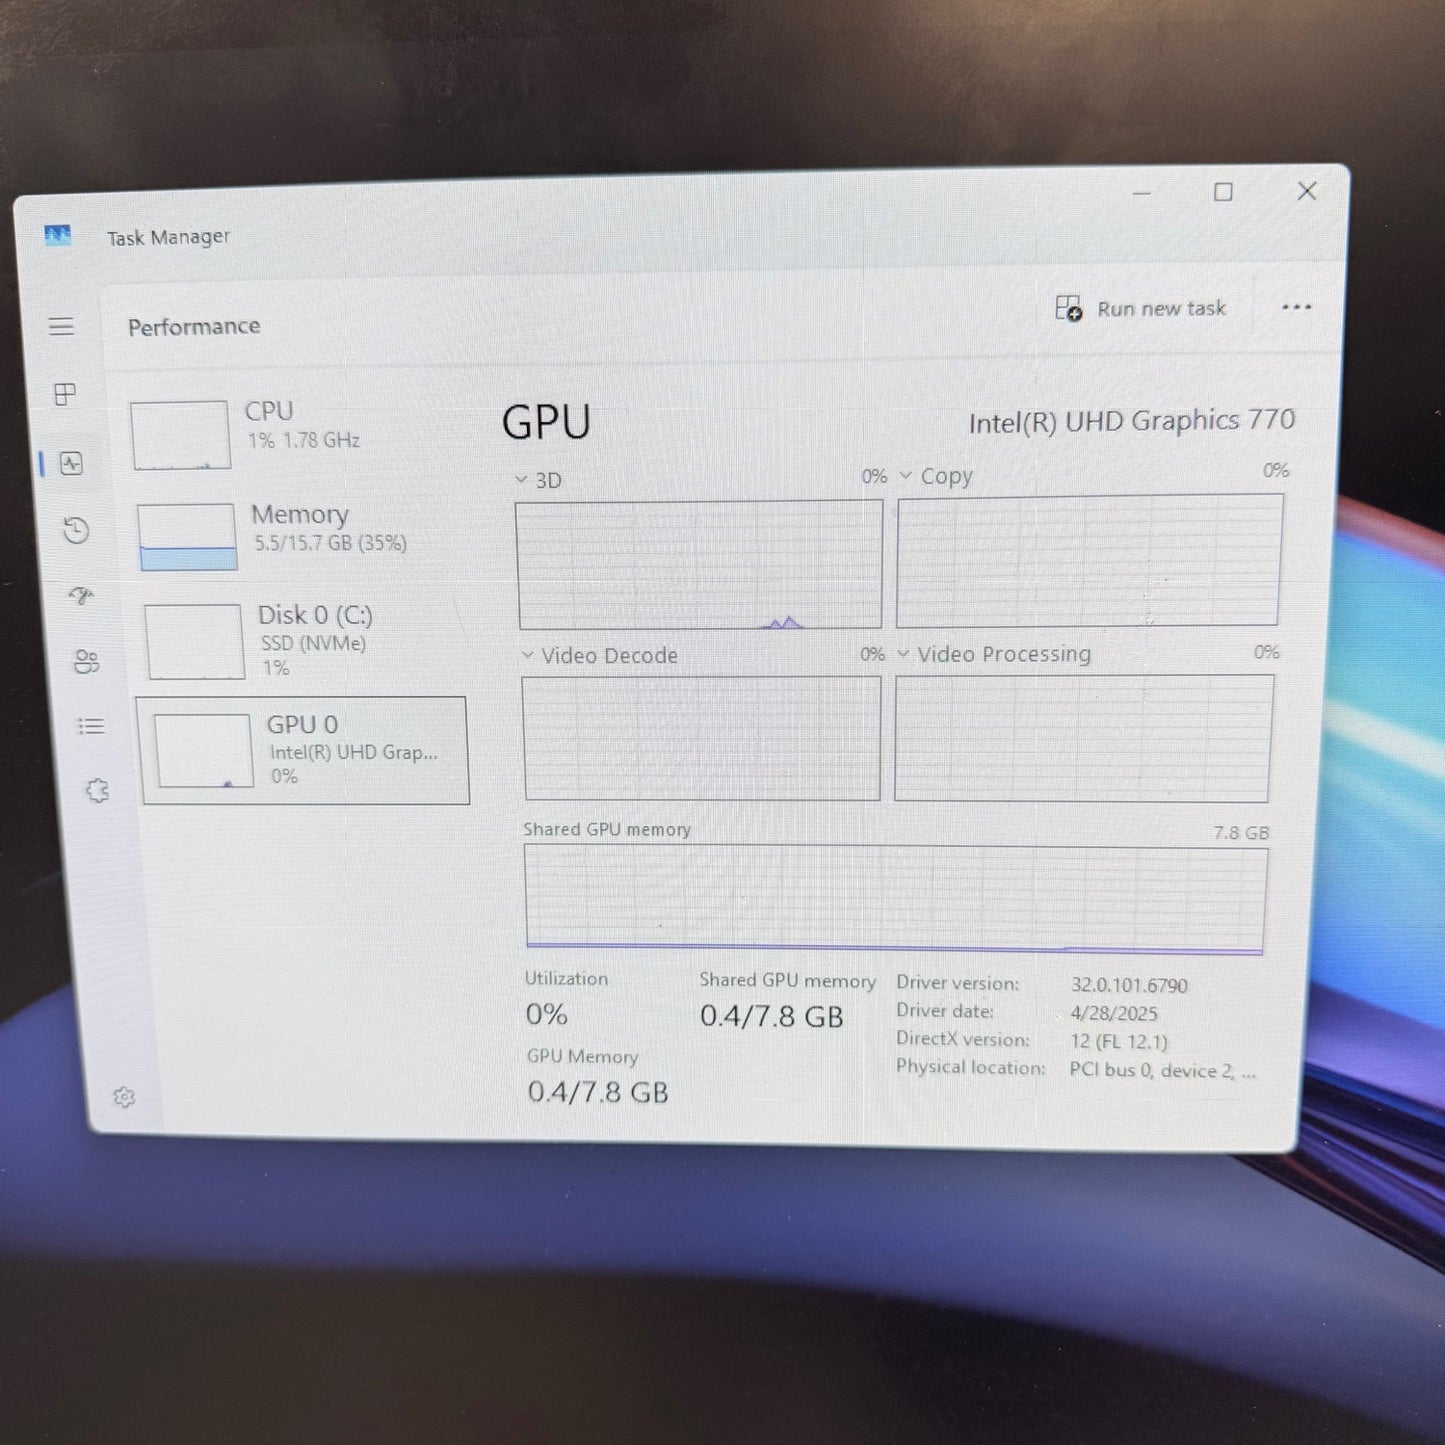The height and width of the screenshot is (1445, 1445).
Task: Click the Intel(R) UHD Graphics 770 title
Action: coord(1132,421)
